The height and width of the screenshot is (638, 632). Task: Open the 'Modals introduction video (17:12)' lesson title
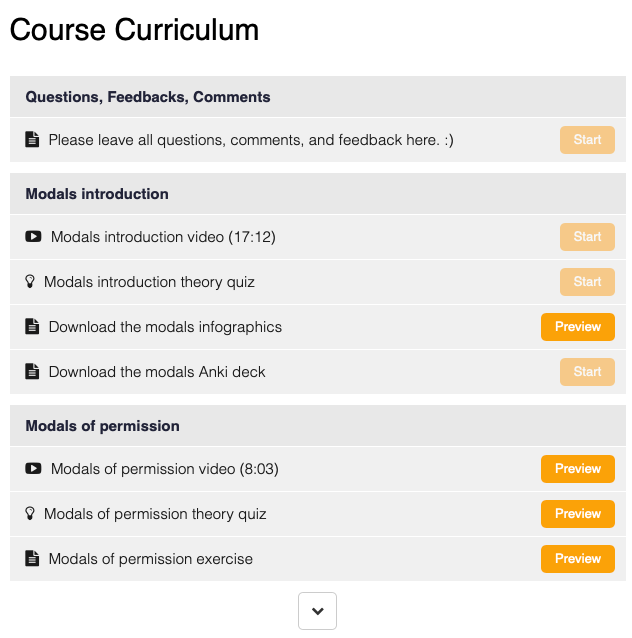coord(163,237)
